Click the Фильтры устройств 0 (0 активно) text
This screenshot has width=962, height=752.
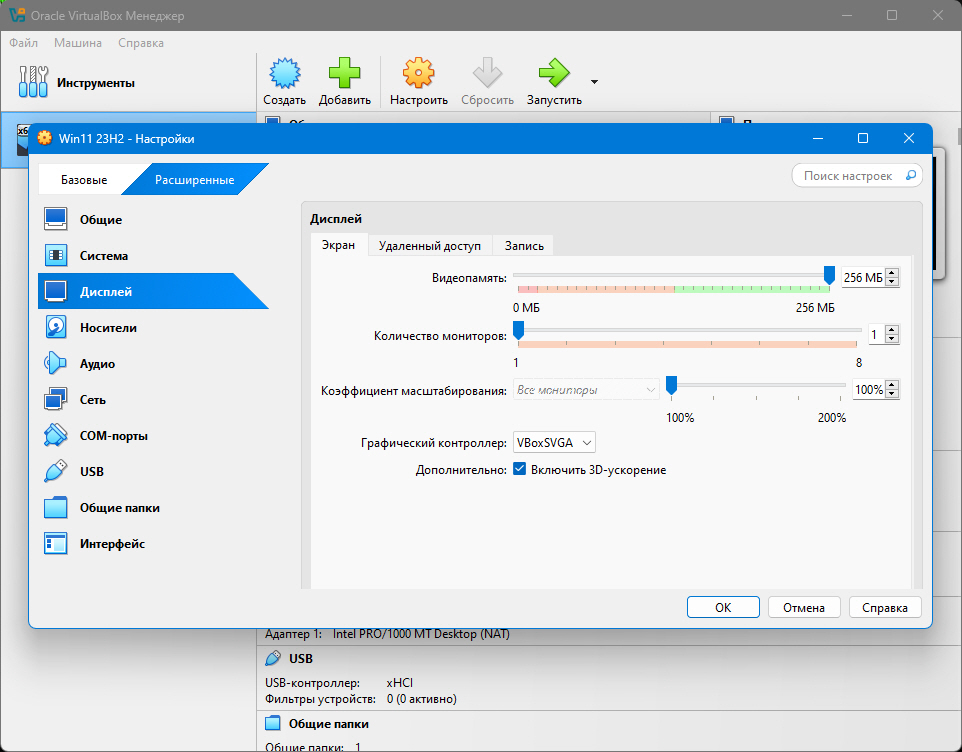click(361, 699)
